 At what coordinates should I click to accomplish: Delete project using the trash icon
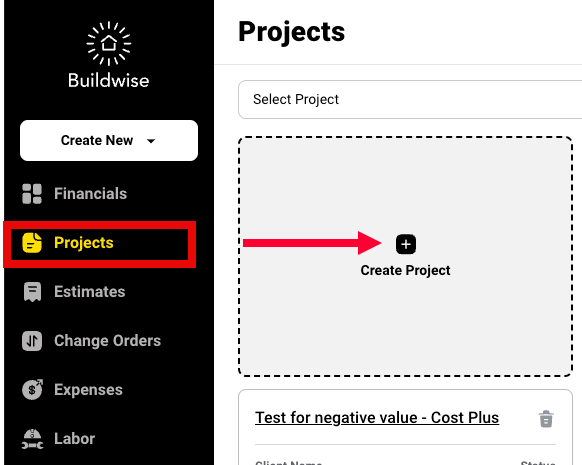pyautogui.click(x=546, y=419)
